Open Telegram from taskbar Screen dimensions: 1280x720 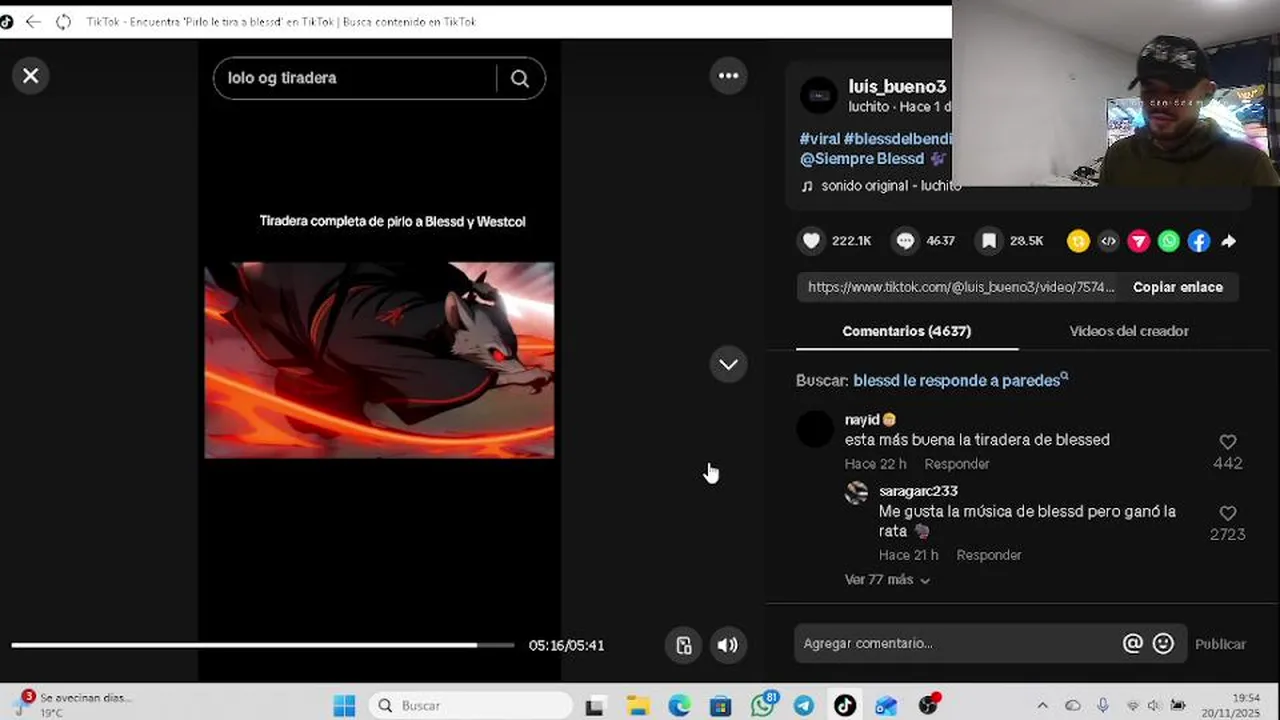tap(804, 706)
